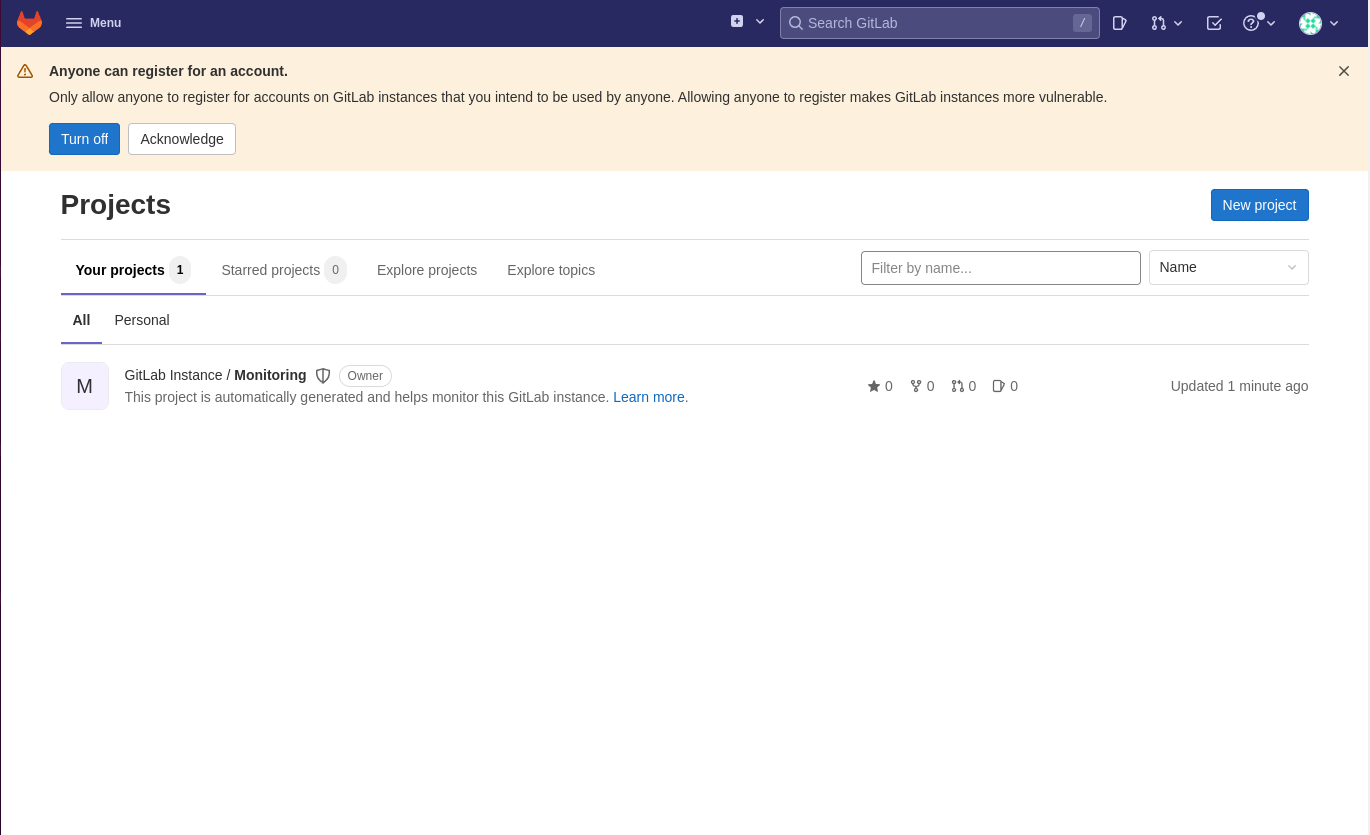Click the star count icon for Monitoring
The image size is (1370, 835).
pos(874,386)
